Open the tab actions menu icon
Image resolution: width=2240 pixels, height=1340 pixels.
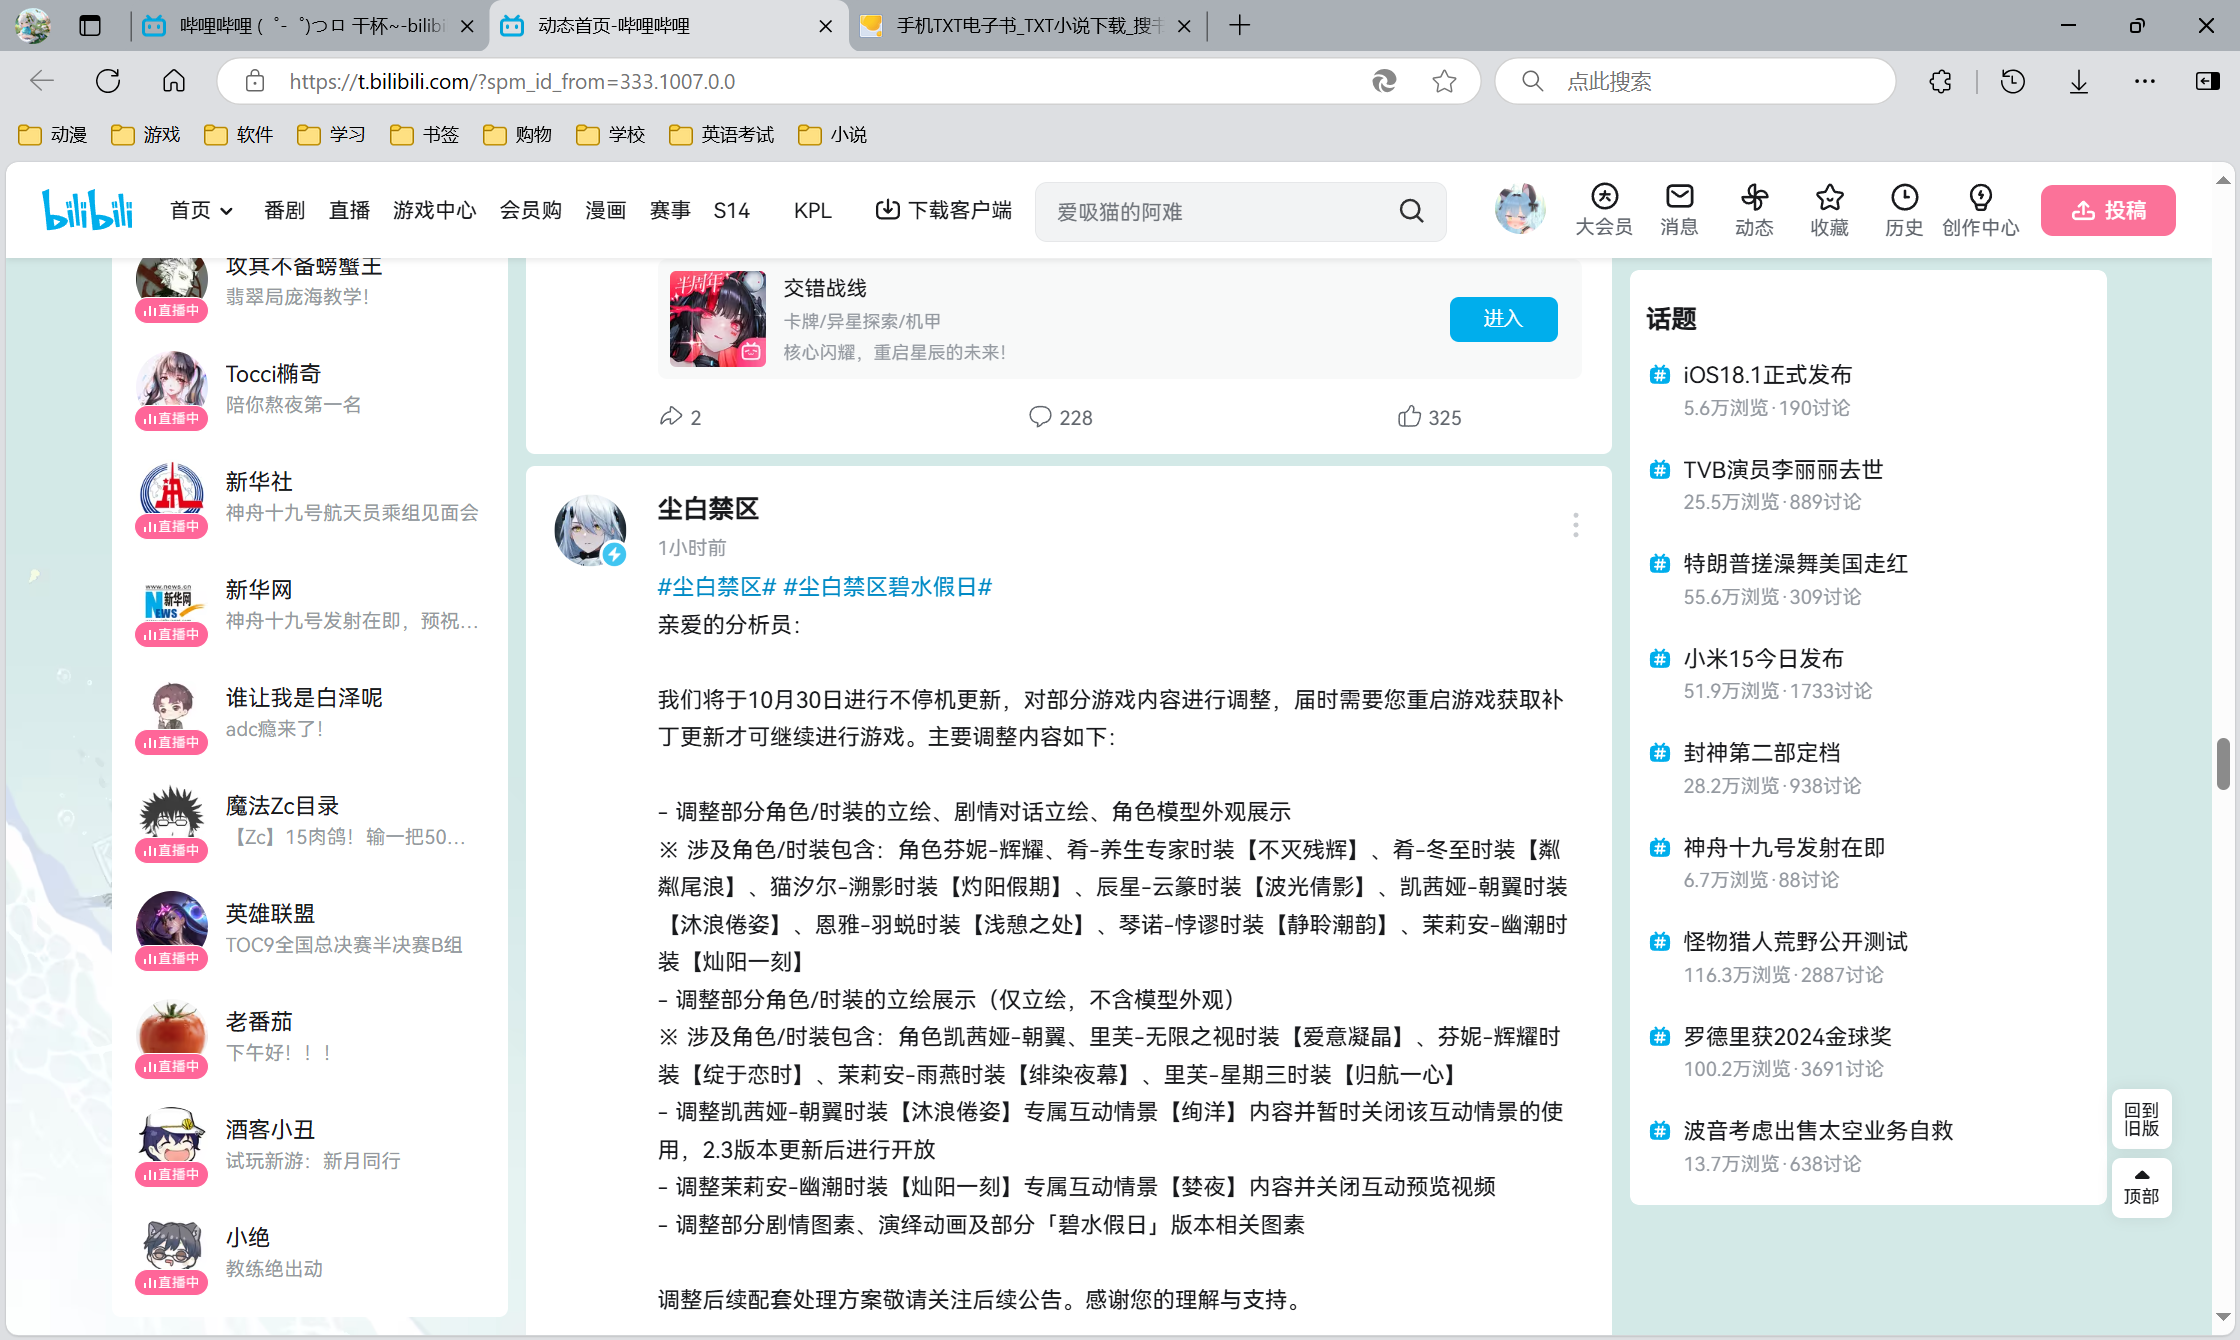coord(90,25)
